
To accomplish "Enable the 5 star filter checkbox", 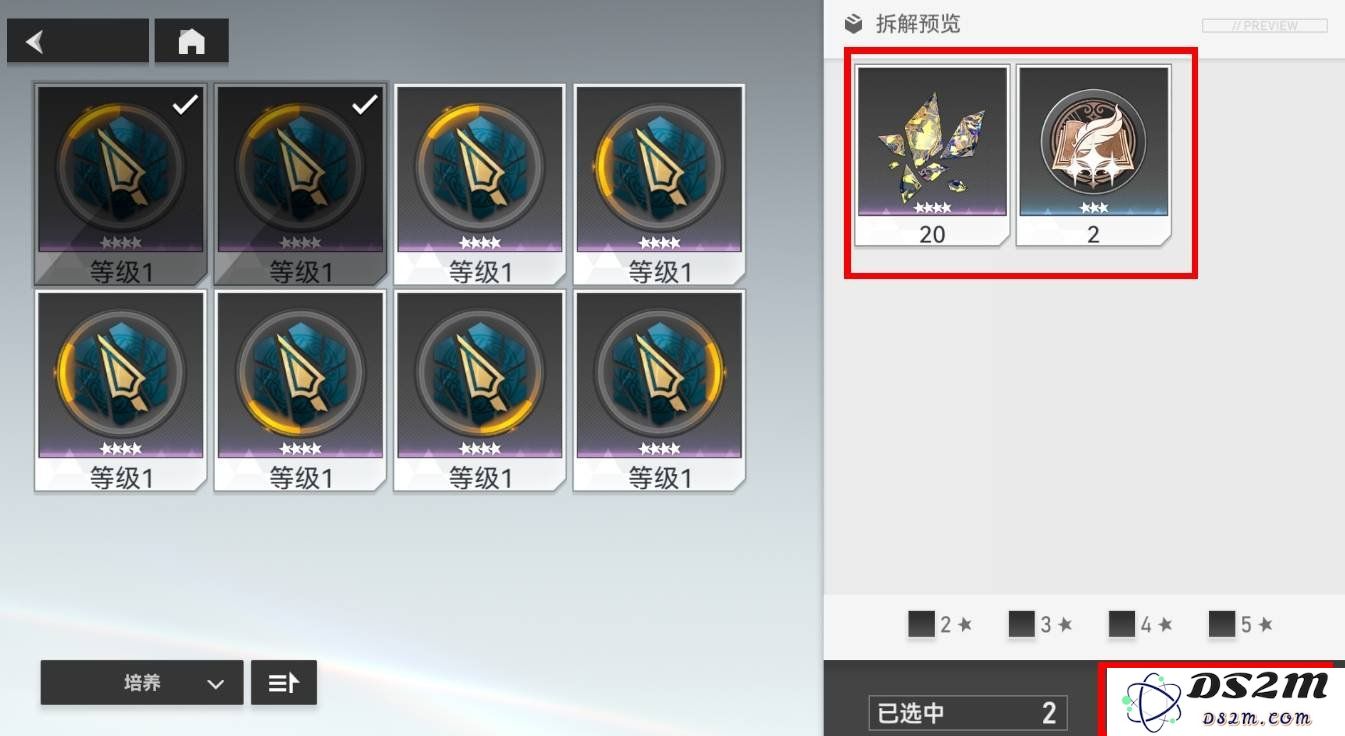I will [1221, 625].
